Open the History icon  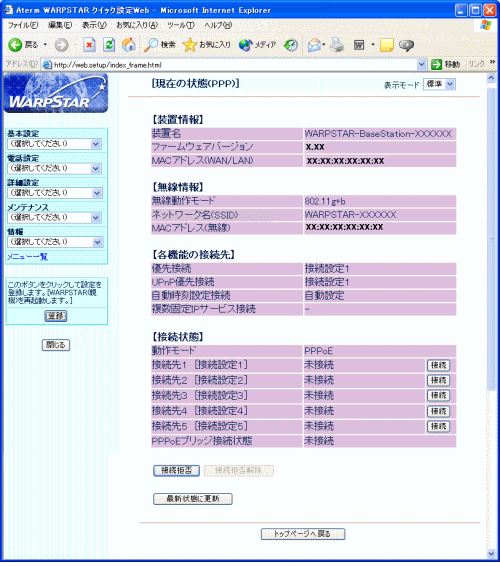click(x=291, y=45)
